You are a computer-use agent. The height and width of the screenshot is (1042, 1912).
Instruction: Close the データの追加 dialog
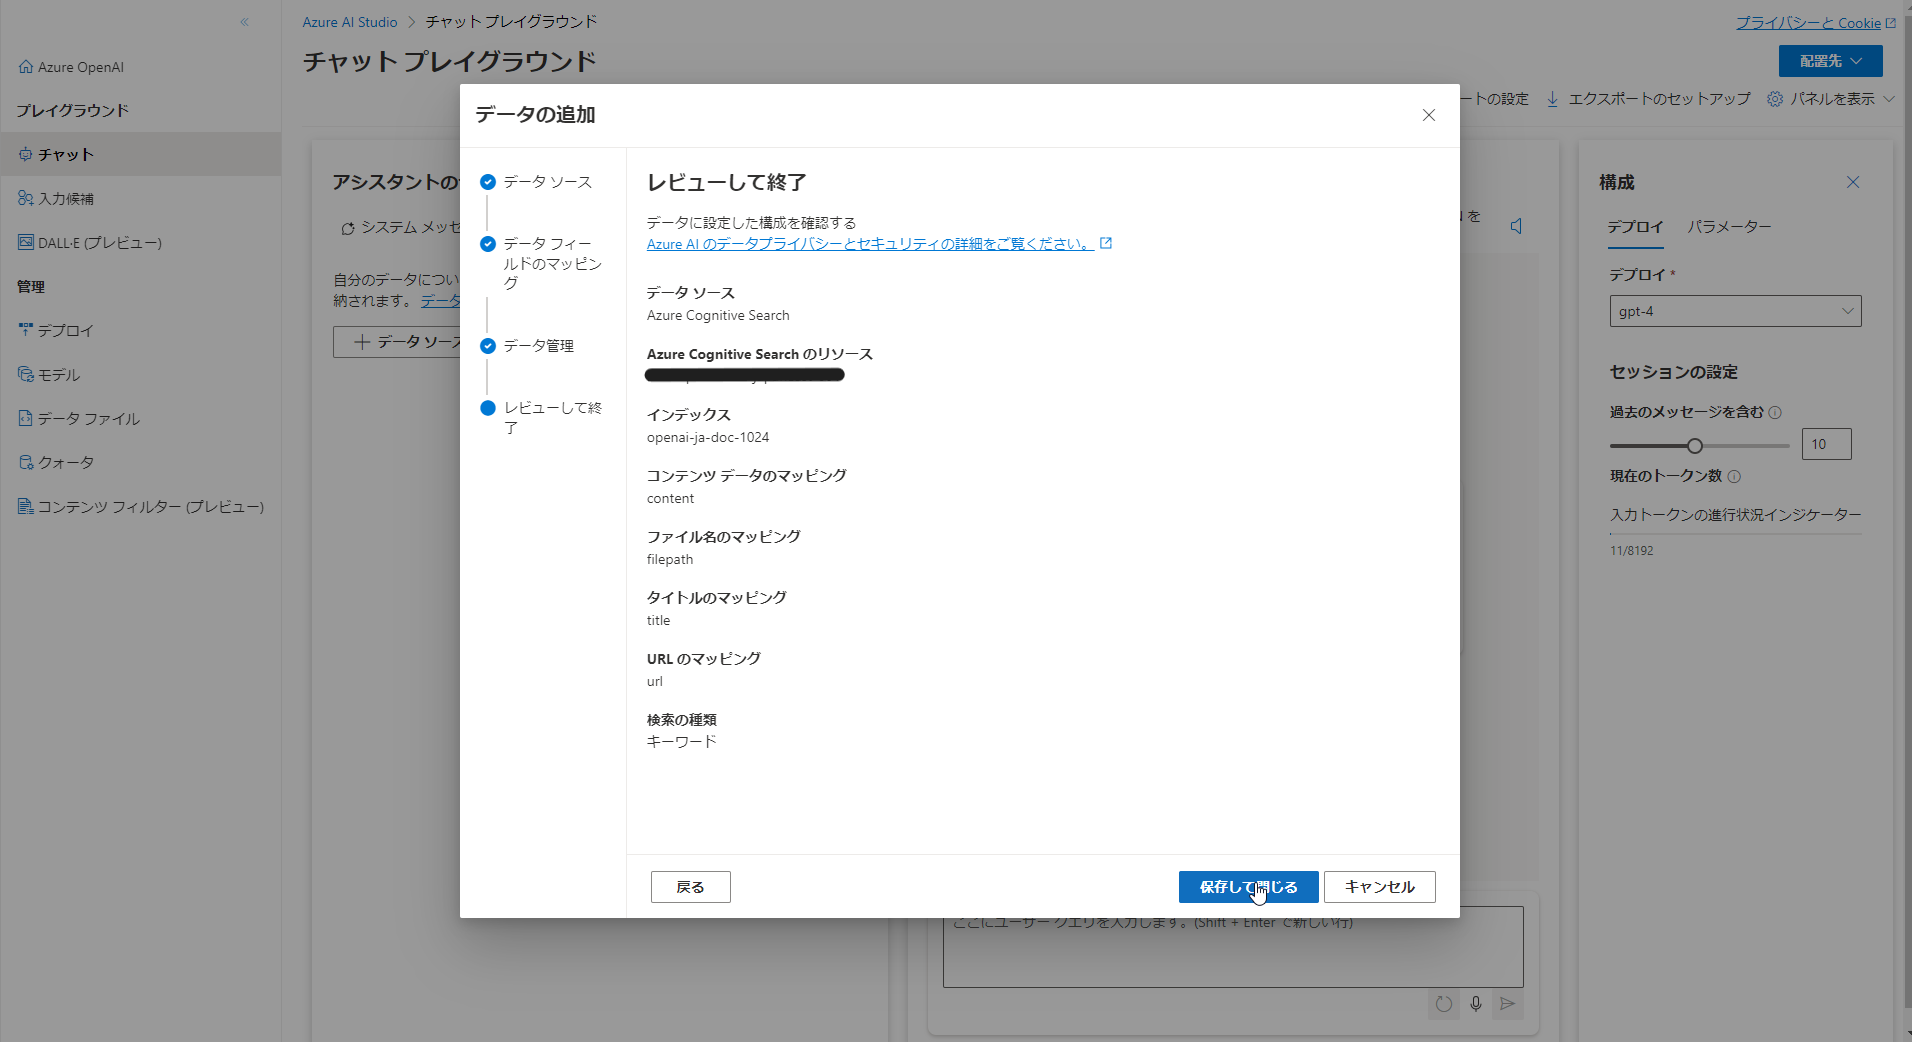tap(1429, 115)
